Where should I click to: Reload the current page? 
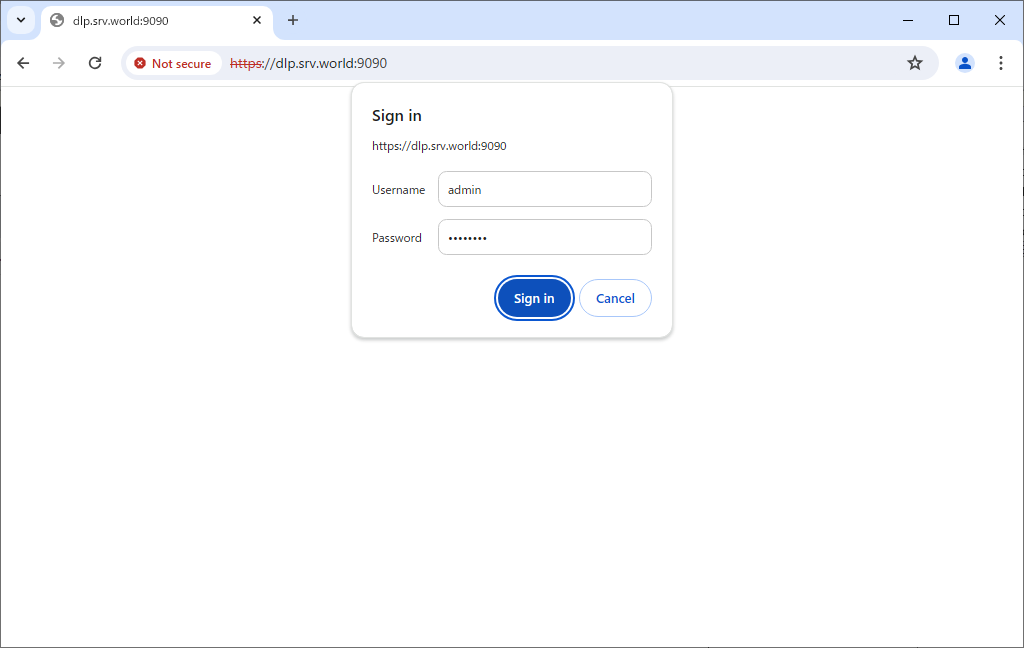(x=95, y=63)
